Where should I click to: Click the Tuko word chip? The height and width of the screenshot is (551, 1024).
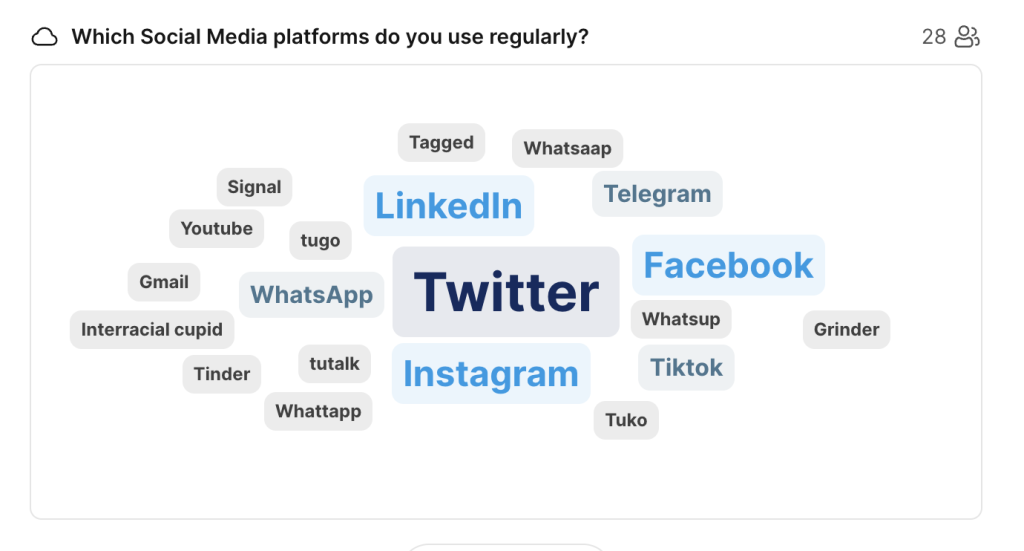626,420
